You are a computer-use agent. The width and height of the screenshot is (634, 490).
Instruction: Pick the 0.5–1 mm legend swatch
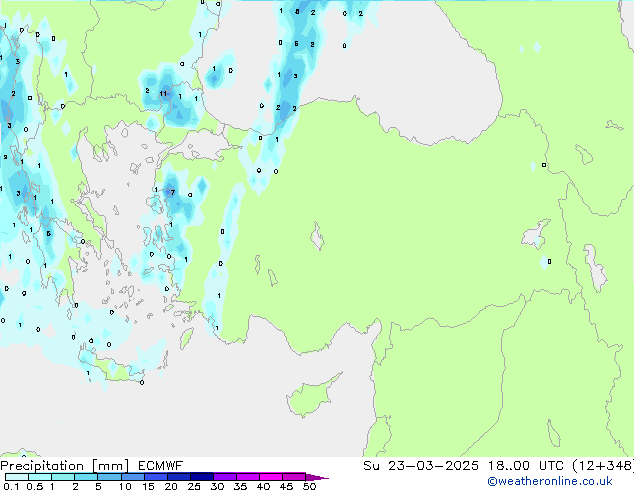pos(40,477)
